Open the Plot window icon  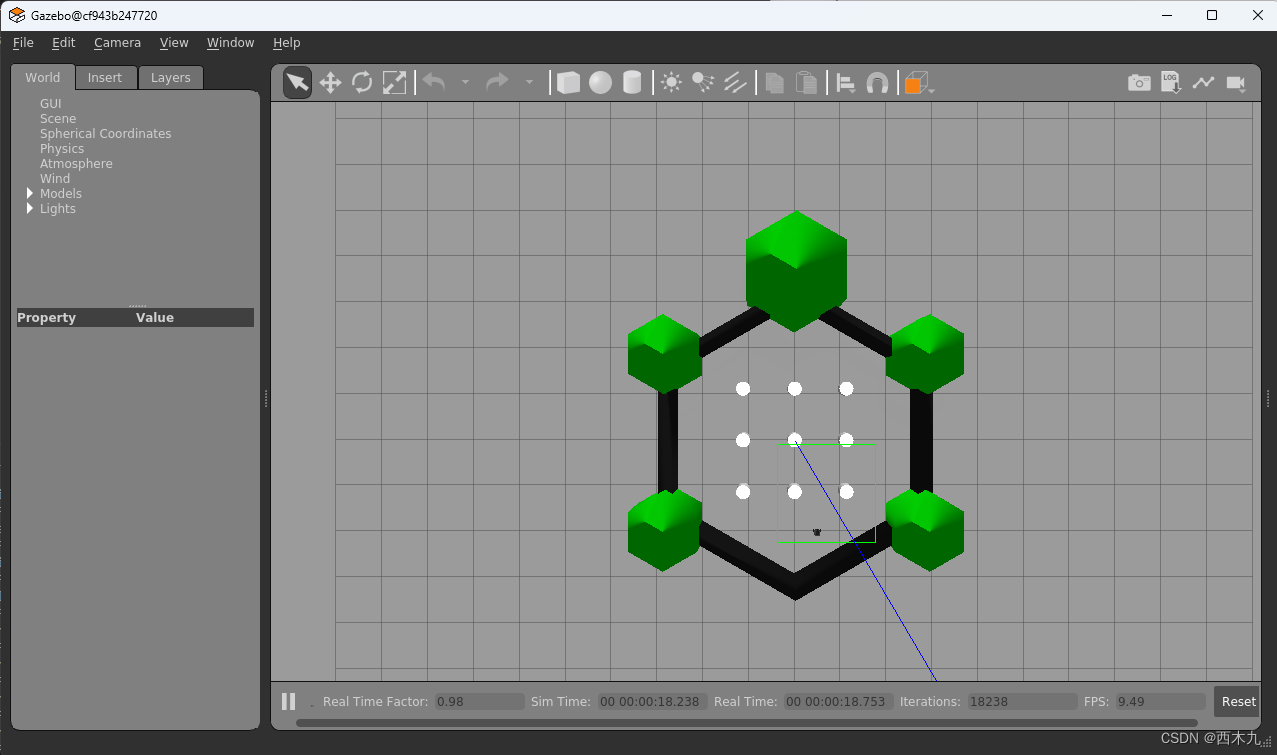click(x=1203, y=83)
